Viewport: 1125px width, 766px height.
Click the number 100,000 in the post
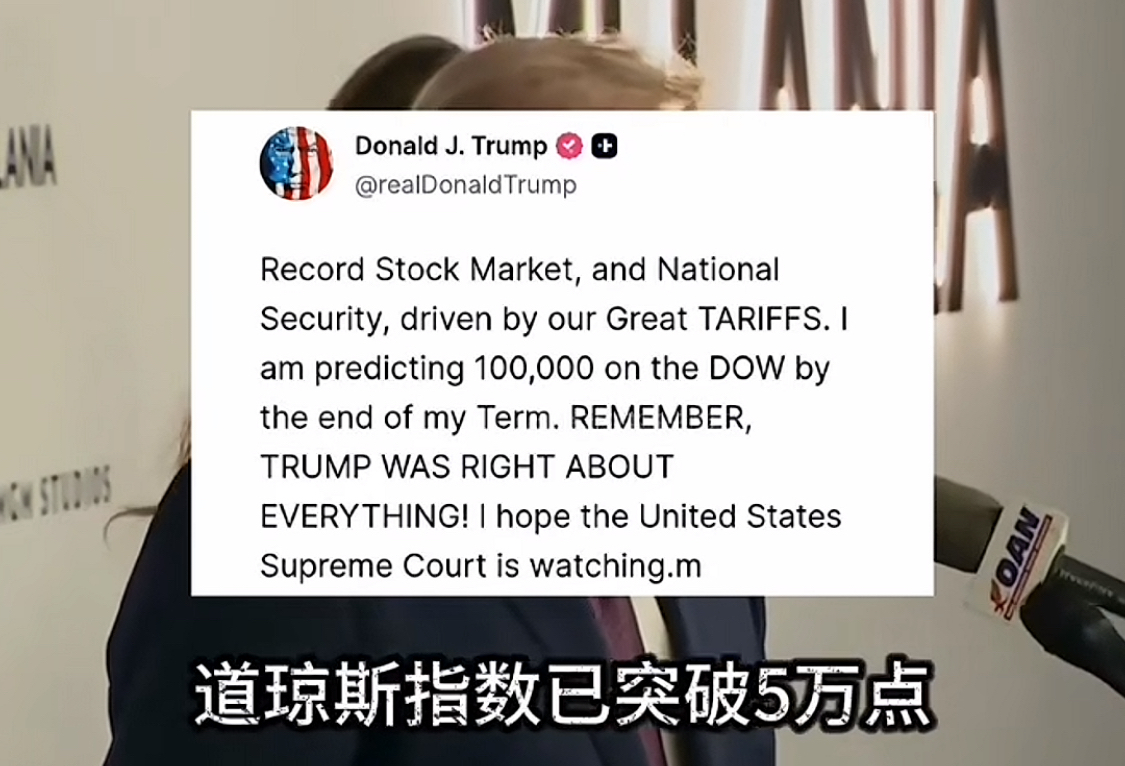(534, 368)
